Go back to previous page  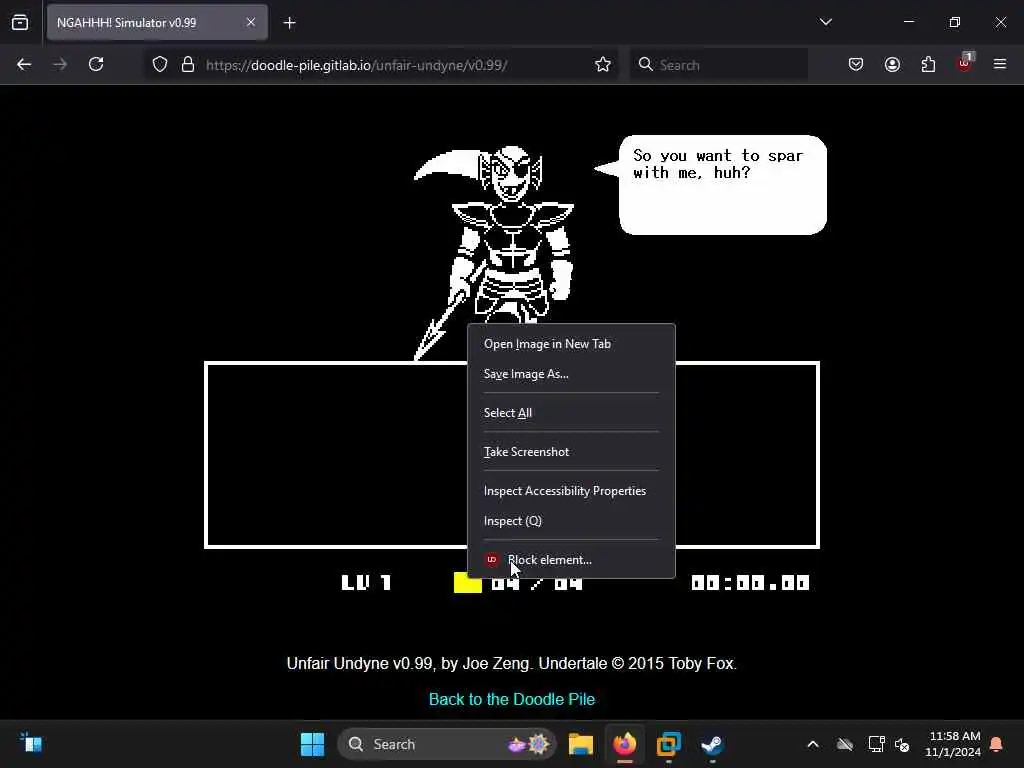tap(24, 65)
